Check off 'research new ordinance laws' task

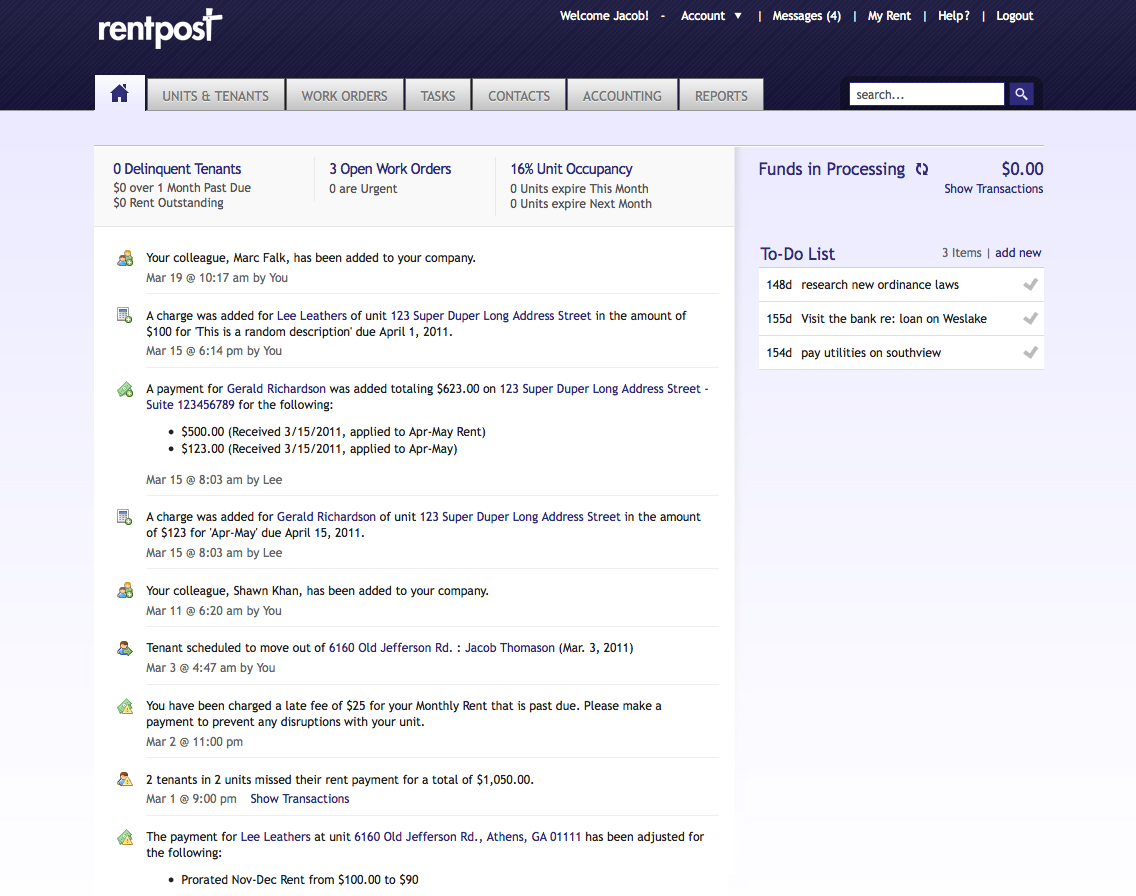tap(1030, 285)
